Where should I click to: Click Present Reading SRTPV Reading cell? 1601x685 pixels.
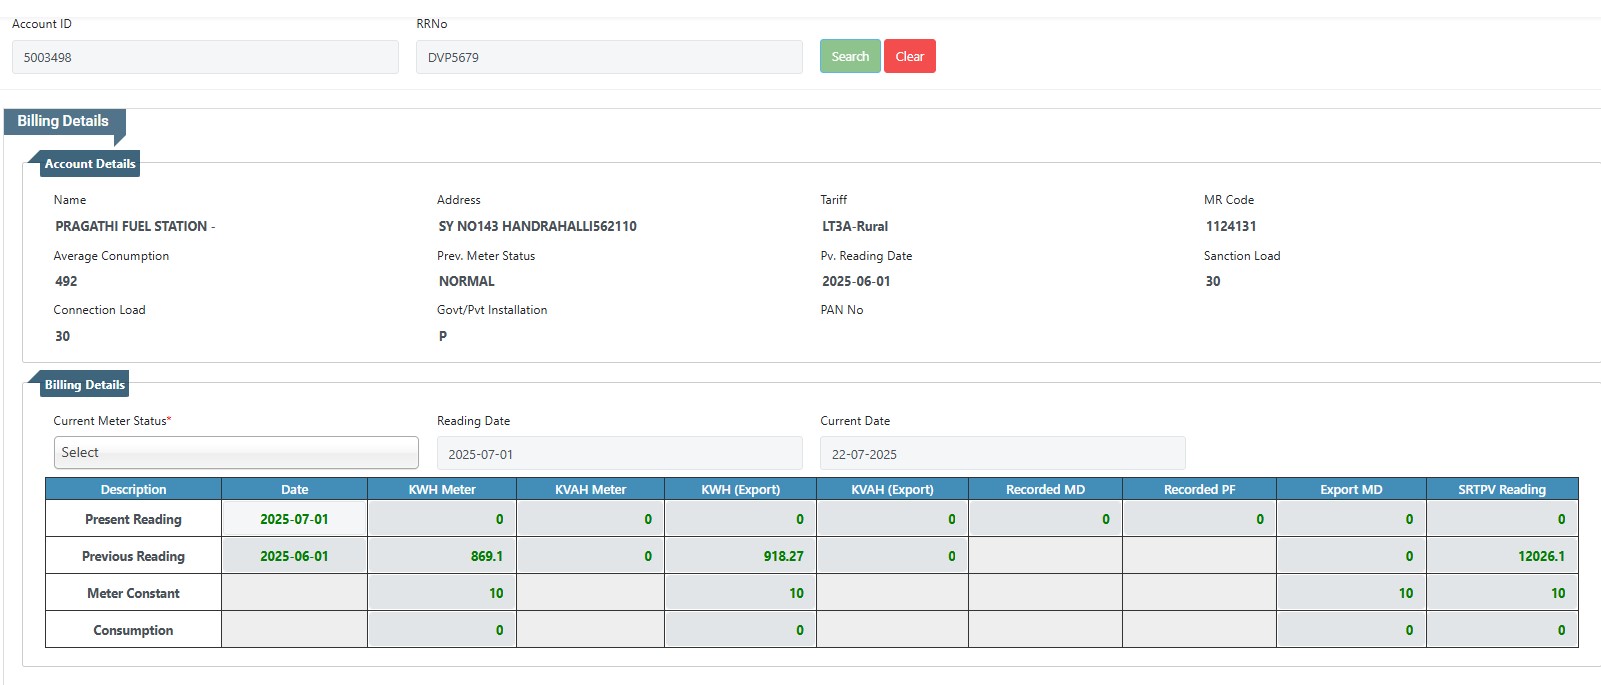click(x=1502, y=519)
